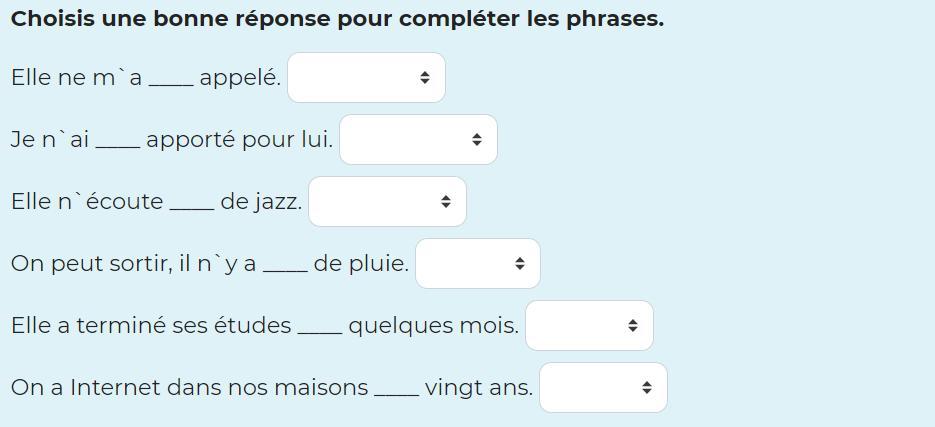Click the blank before "vingt ans"
935x427 pixels.
[396, 389]
